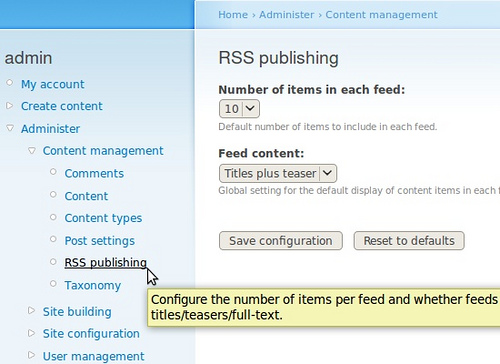This screenshot has height=364, width=500.
Task: Click Number of items in each feed label
Action: pyautogui.click(x=312, y=90)
